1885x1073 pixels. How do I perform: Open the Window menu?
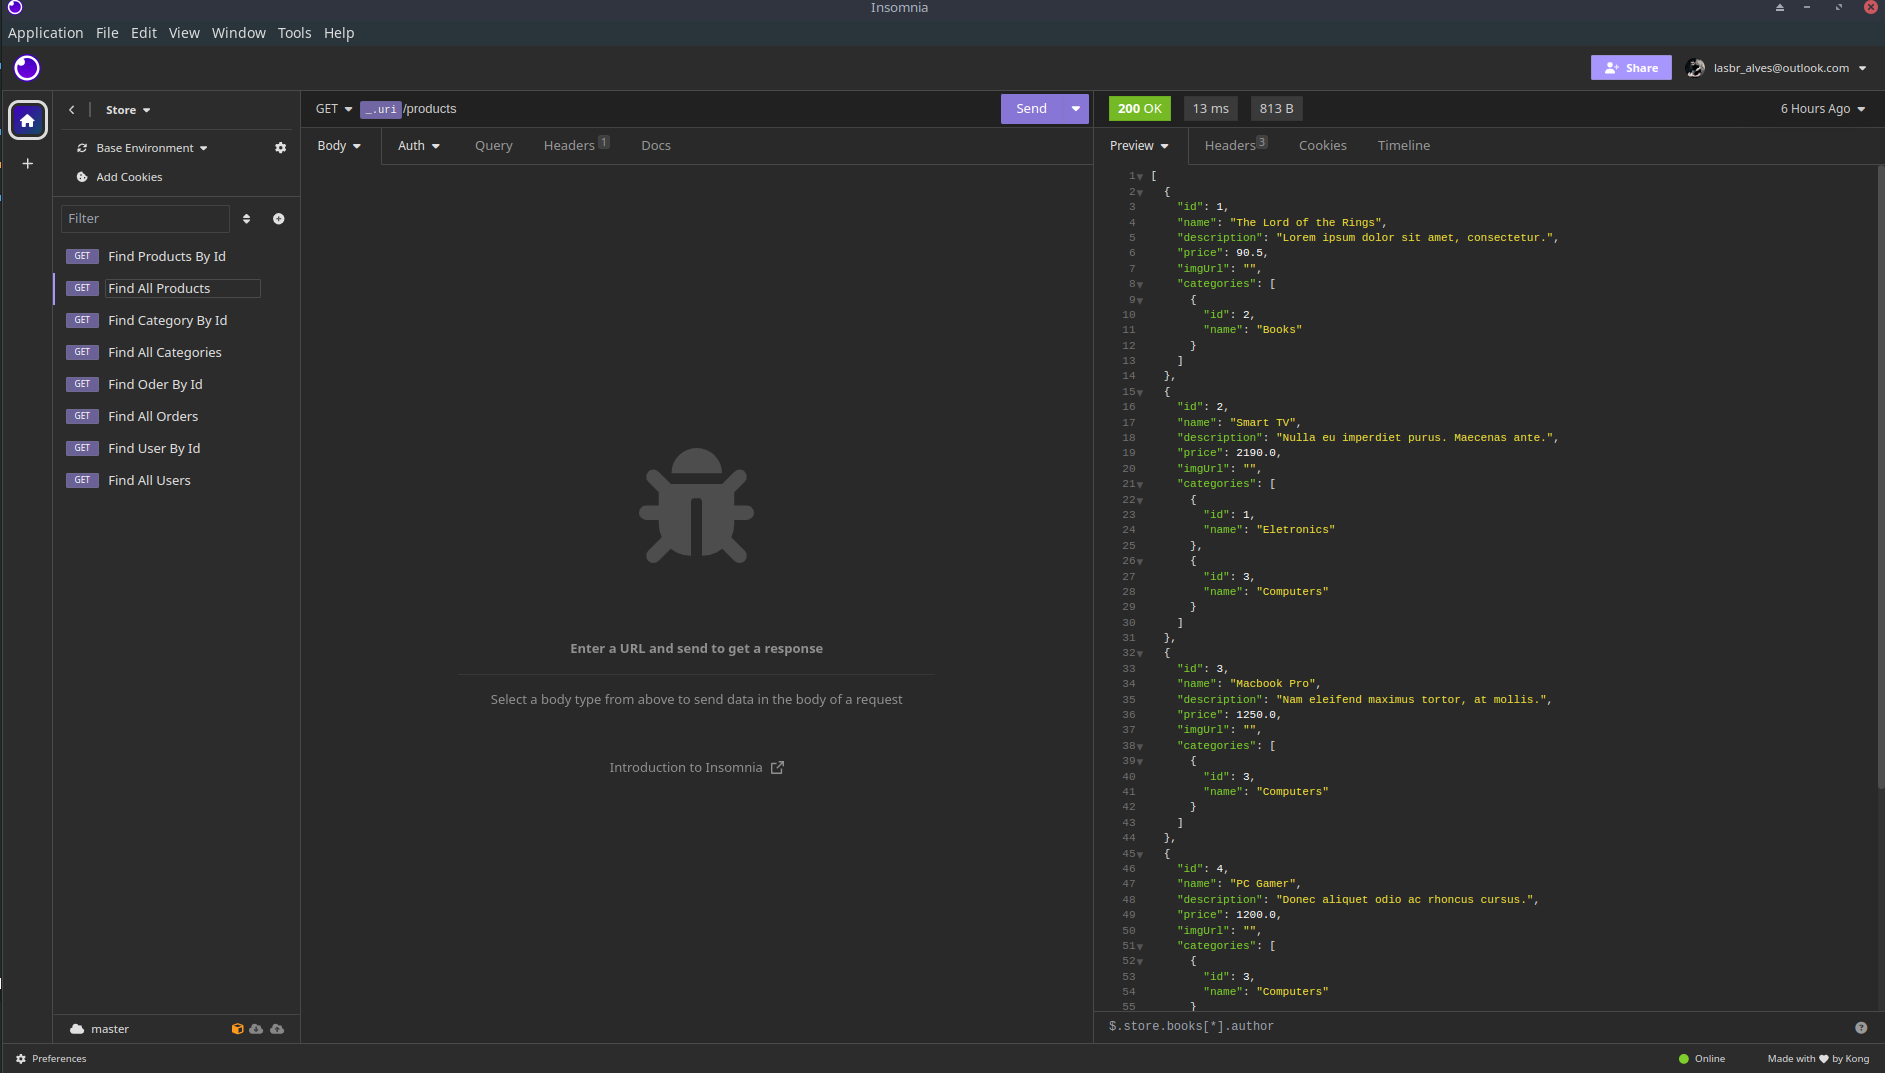click(239, 33)
